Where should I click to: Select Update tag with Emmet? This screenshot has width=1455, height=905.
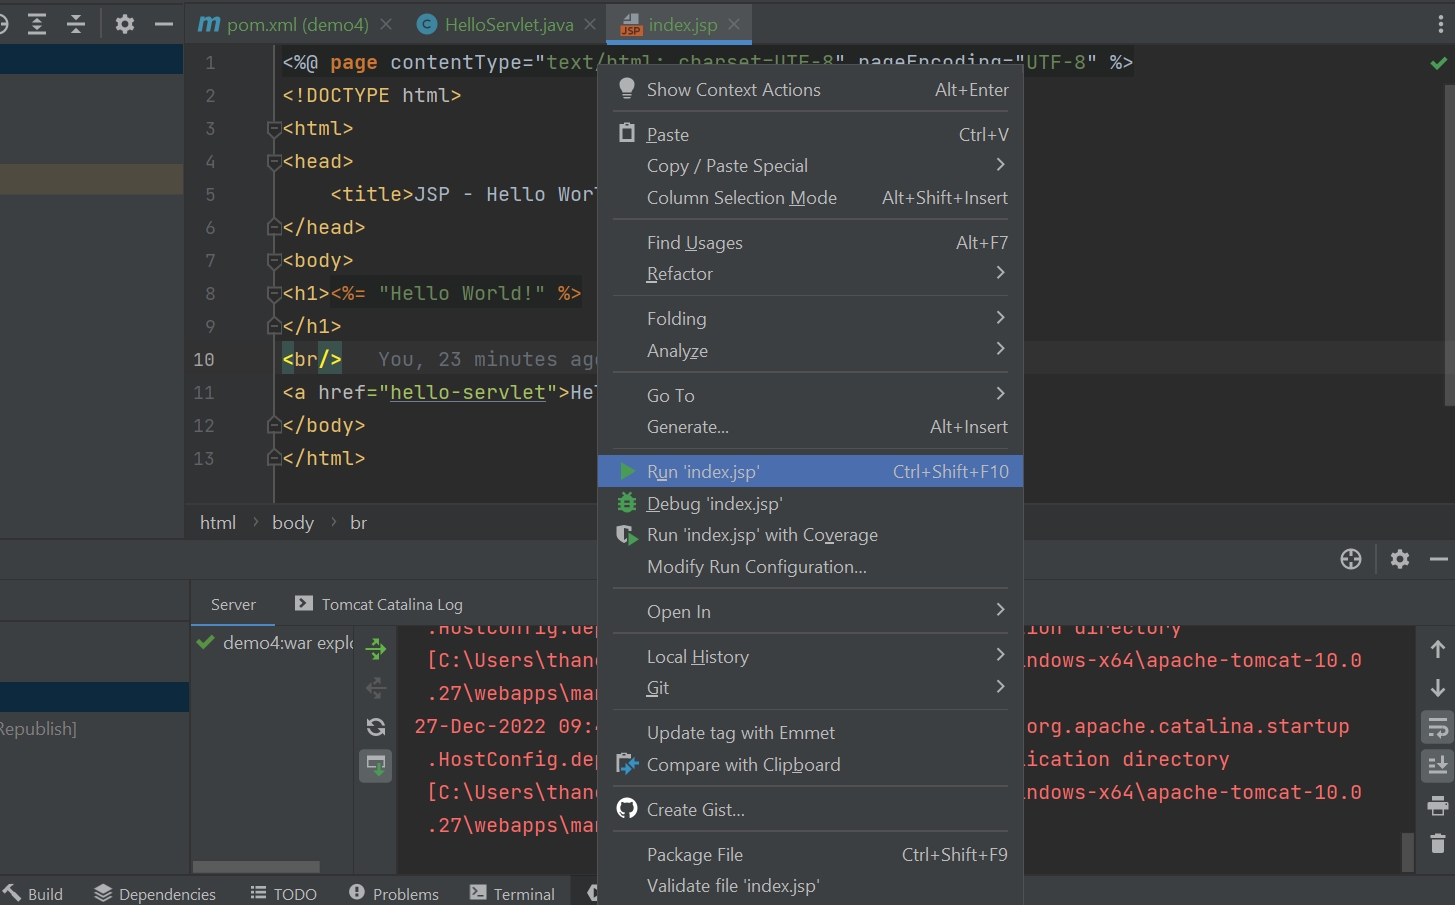(810, 732)
